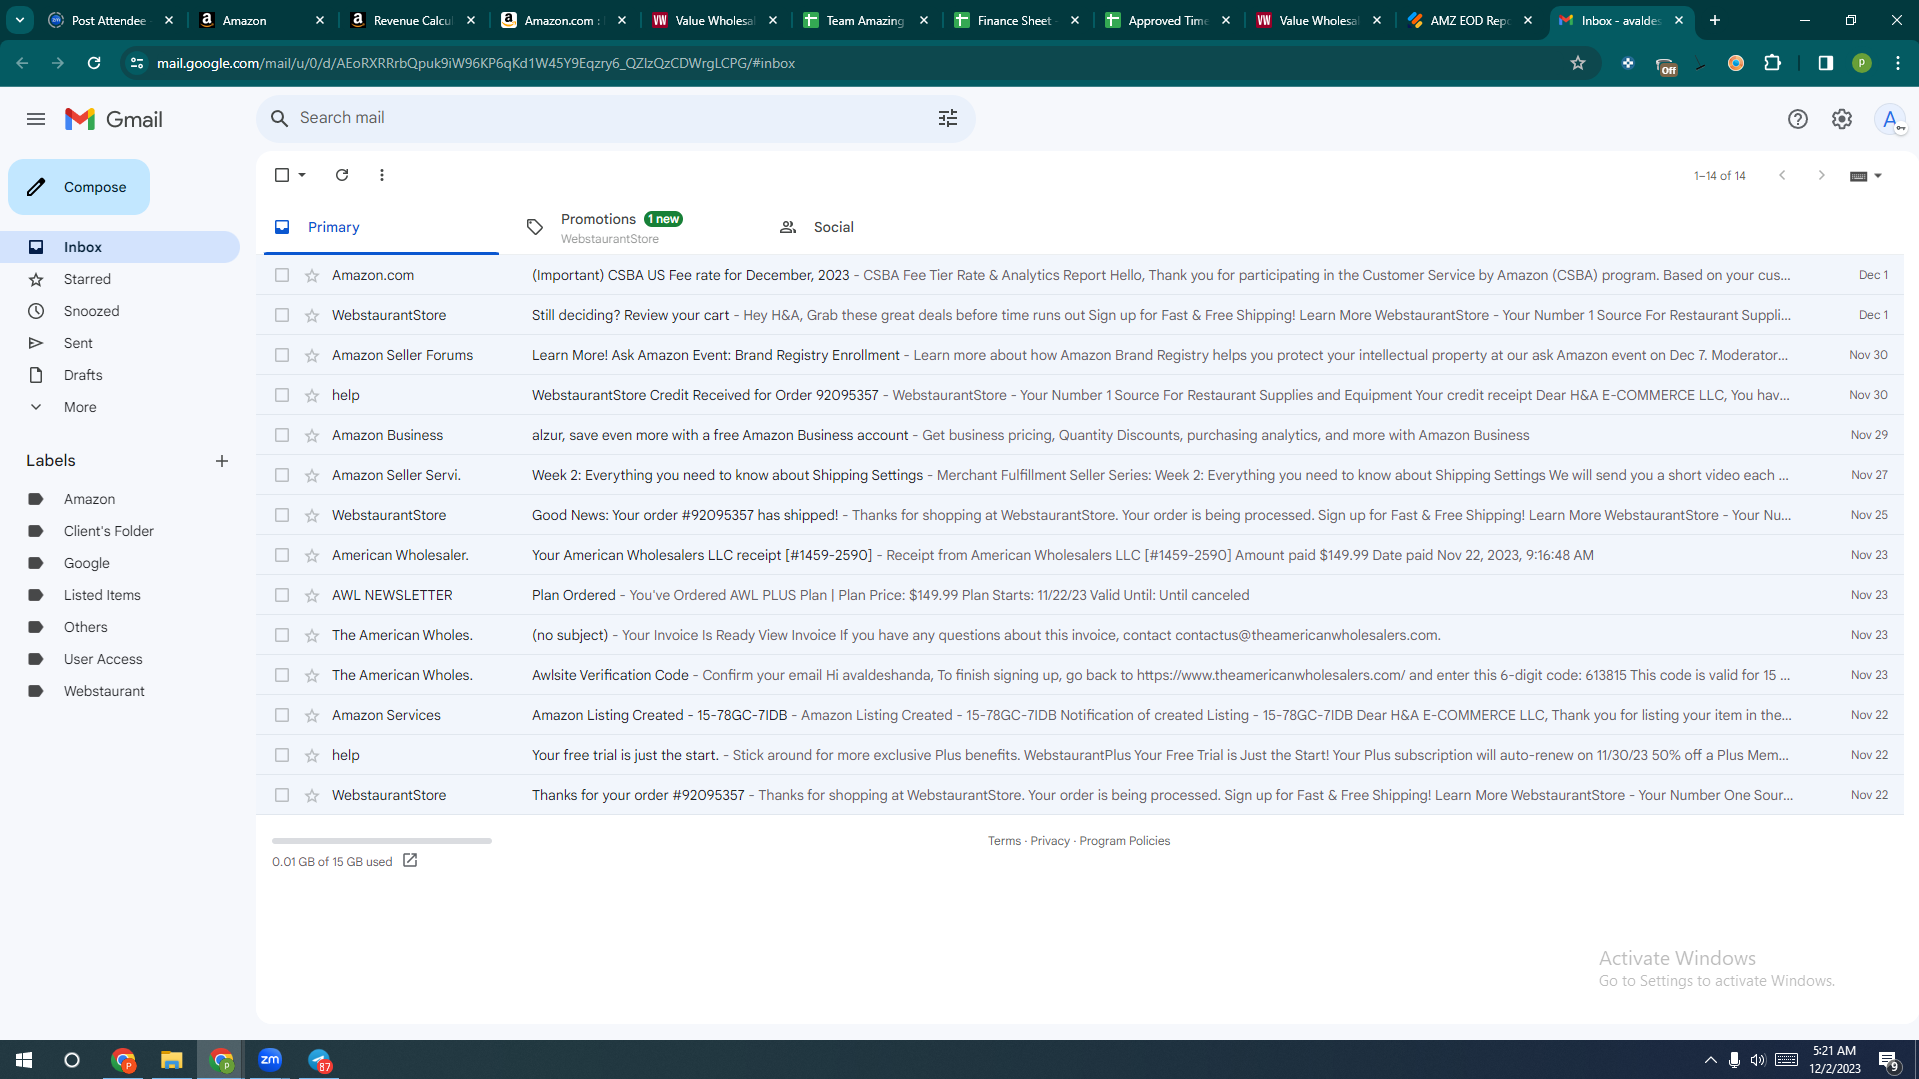Click the Compose button

point(79,187)
